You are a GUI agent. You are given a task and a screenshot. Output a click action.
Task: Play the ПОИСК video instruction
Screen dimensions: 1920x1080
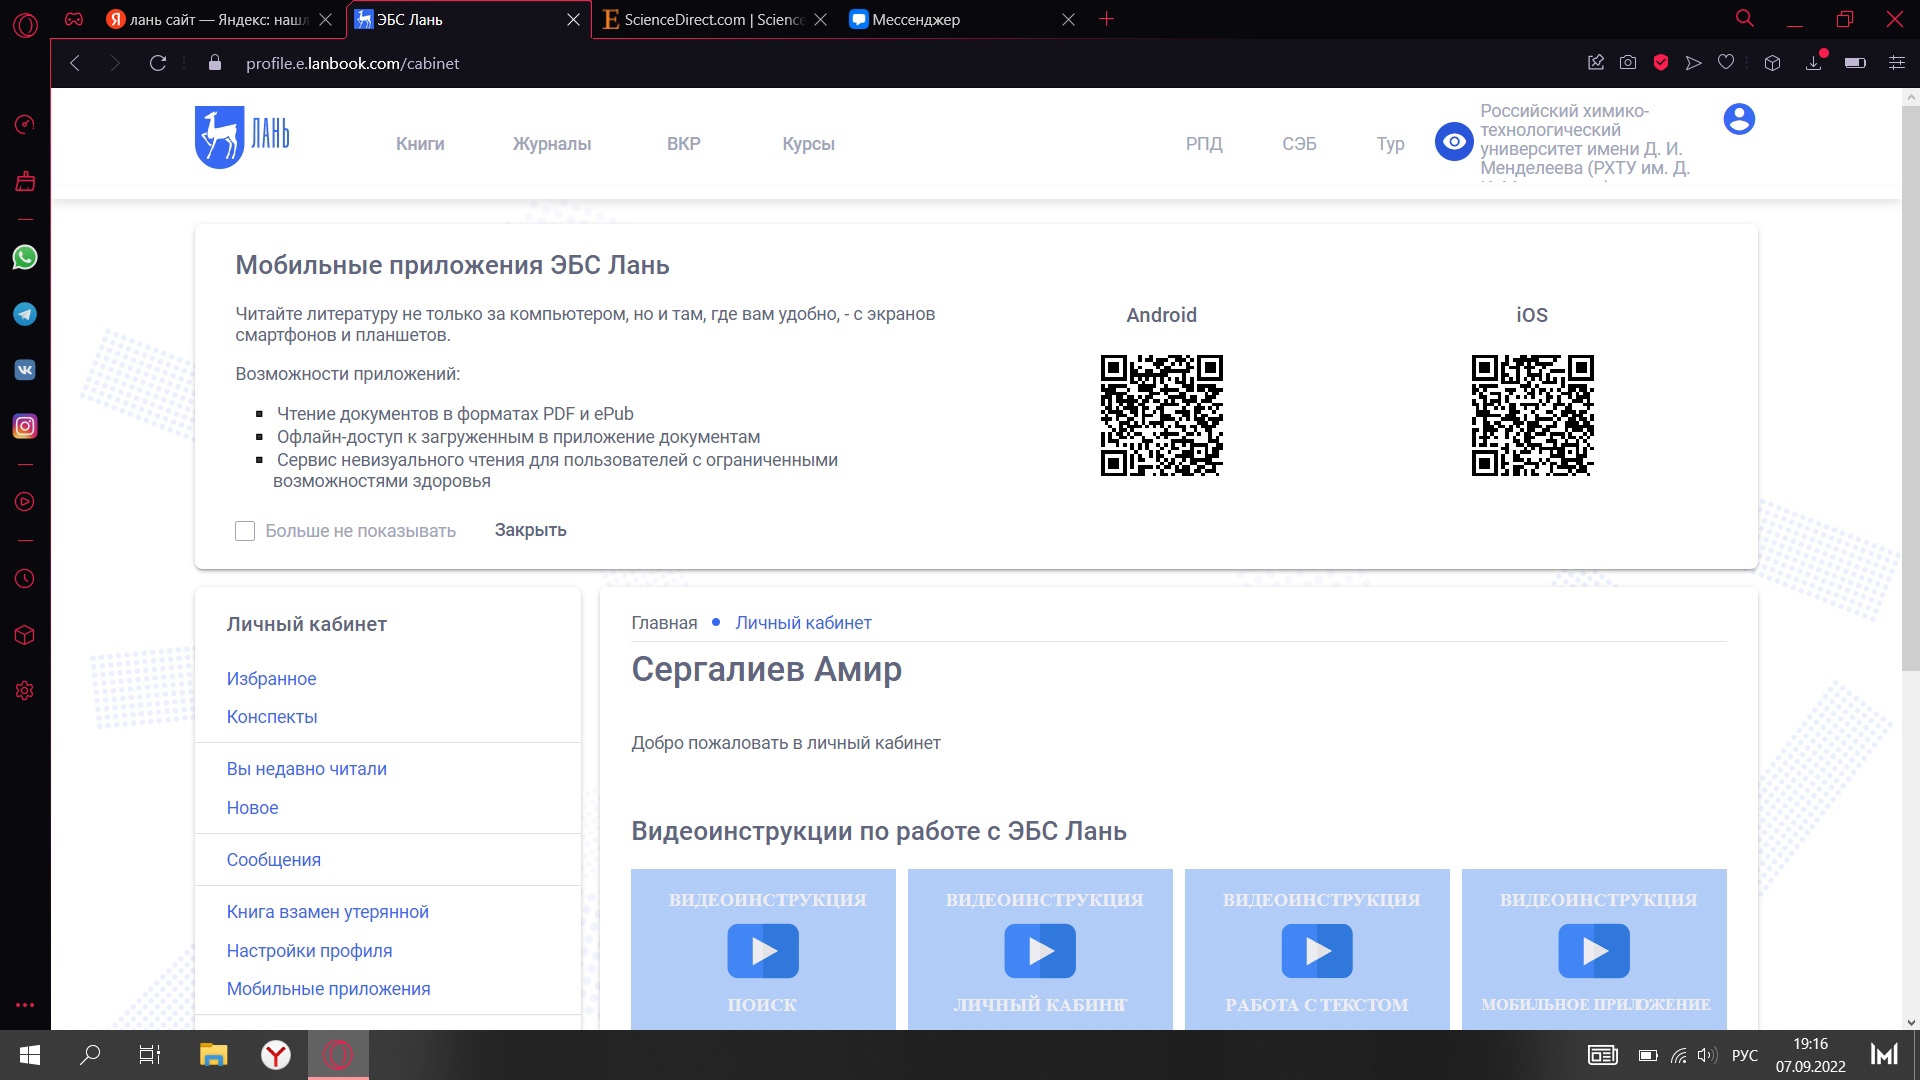763,950
